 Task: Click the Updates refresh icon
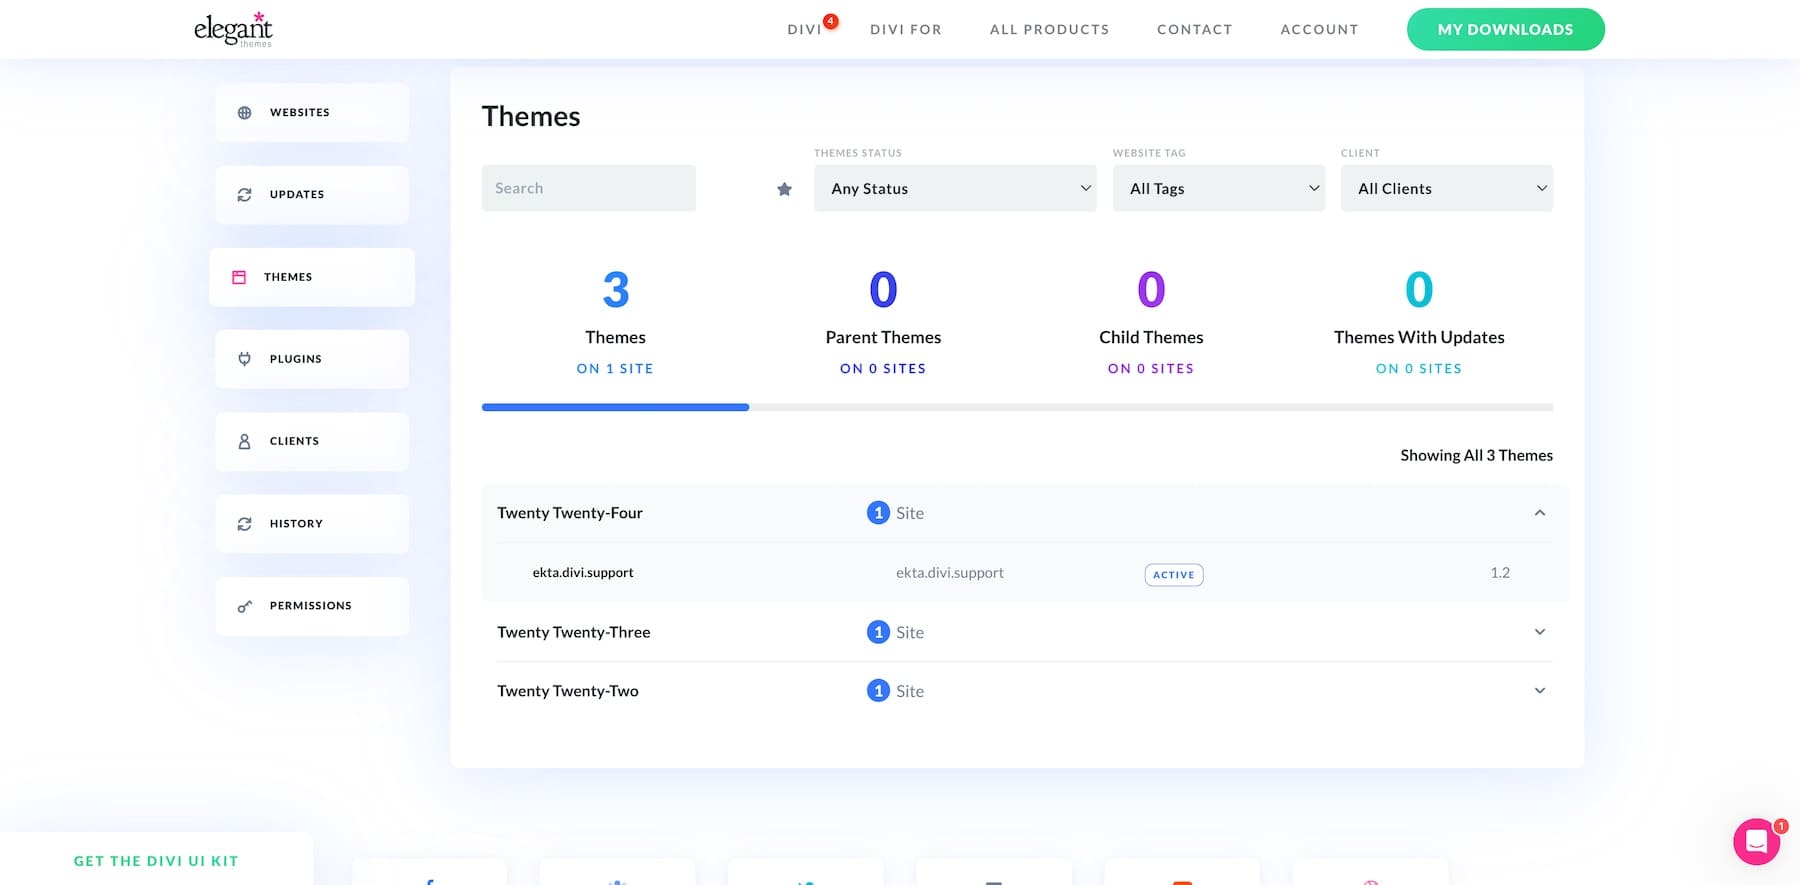tap(244, 195)
